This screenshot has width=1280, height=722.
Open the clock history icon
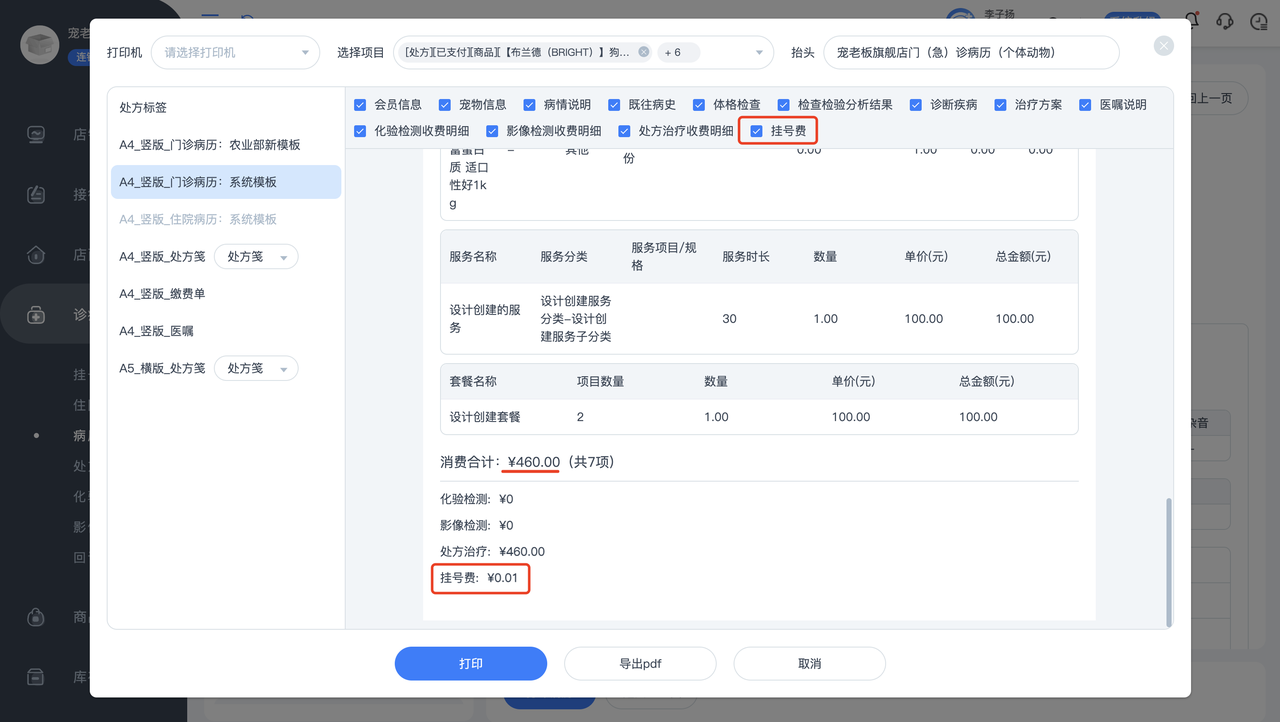pos(1259,20)
